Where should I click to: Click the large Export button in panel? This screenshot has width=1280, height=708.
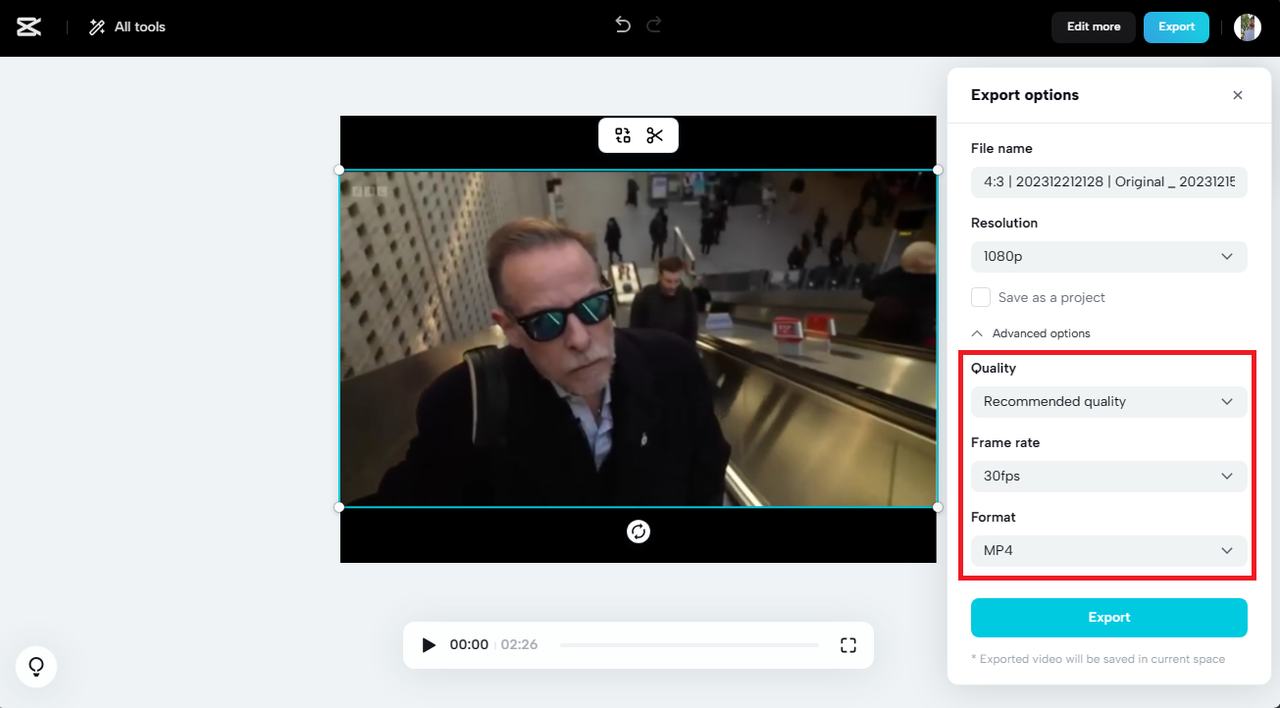click(x=1109, y=617)
